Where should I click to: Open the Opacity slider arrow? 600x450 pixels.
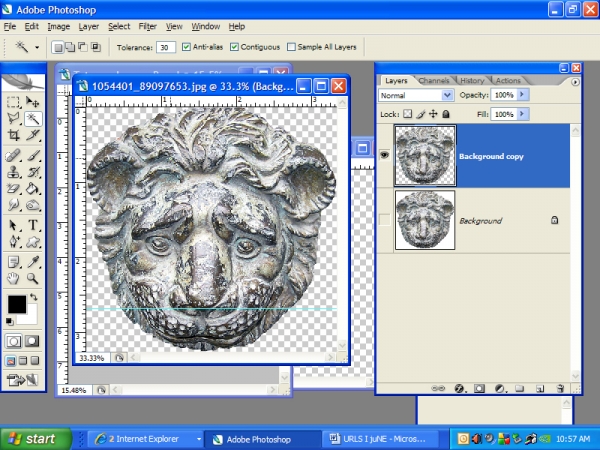(x=522, y=95)
